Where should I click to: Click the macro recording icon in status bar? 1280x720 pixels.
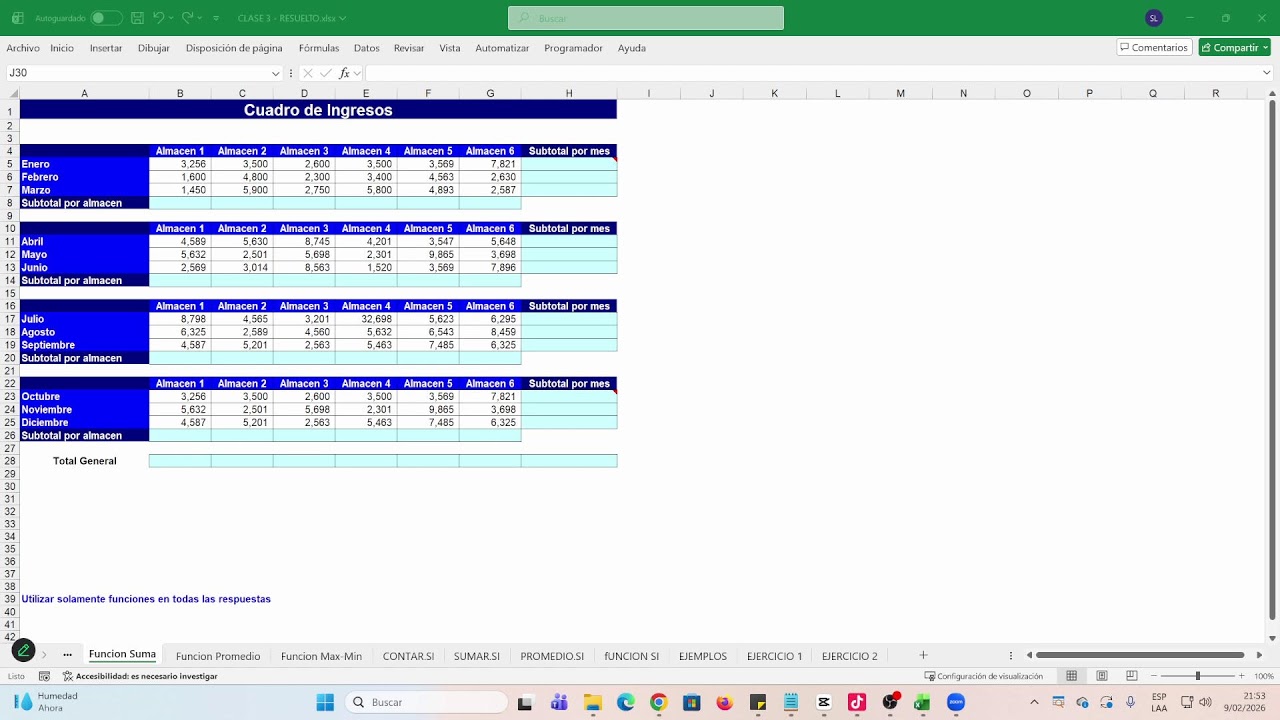[44, 676]
